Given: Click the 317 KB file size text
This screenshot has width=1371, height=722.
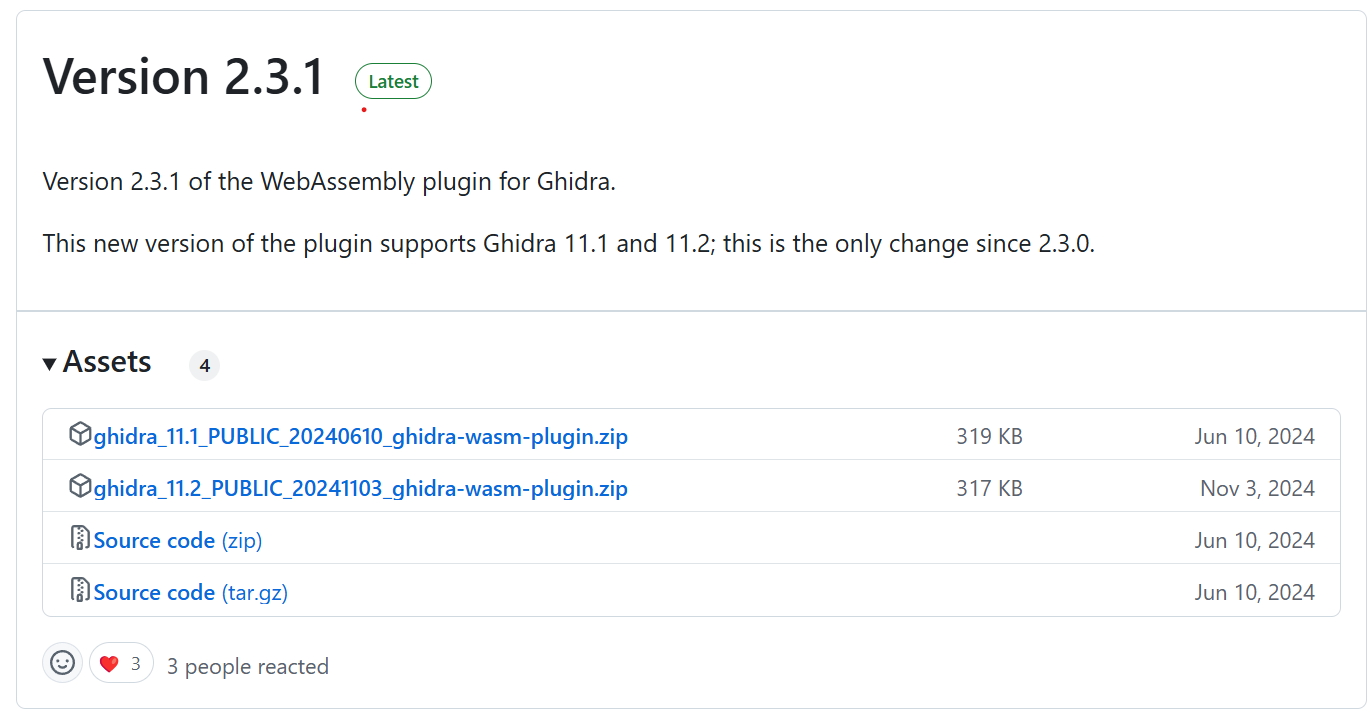Looking at the screenshot, I should point(989,489).
